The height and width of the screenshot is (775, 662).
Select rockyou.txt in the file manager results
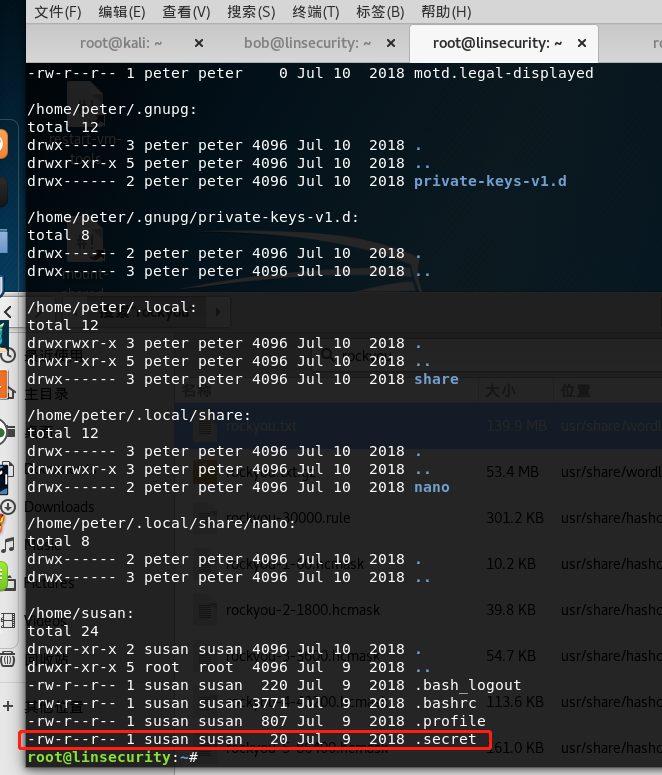coord(261,426)
